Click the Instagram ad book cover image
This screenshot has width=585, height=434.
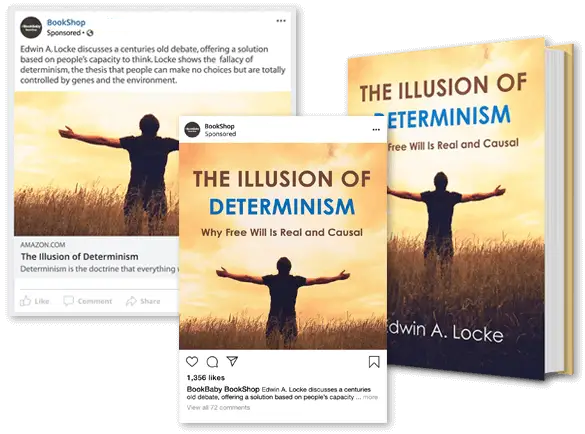283,246
